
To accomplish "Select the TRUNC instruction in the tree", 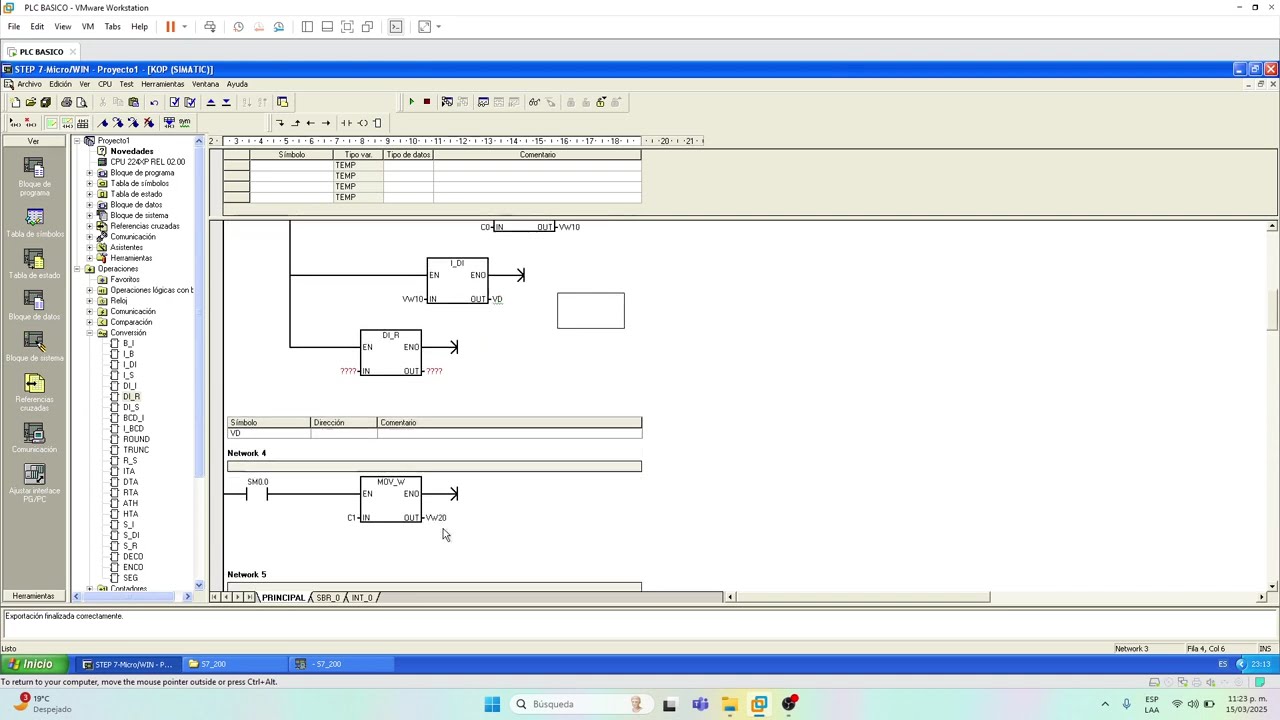I will [x=136, y=450].
